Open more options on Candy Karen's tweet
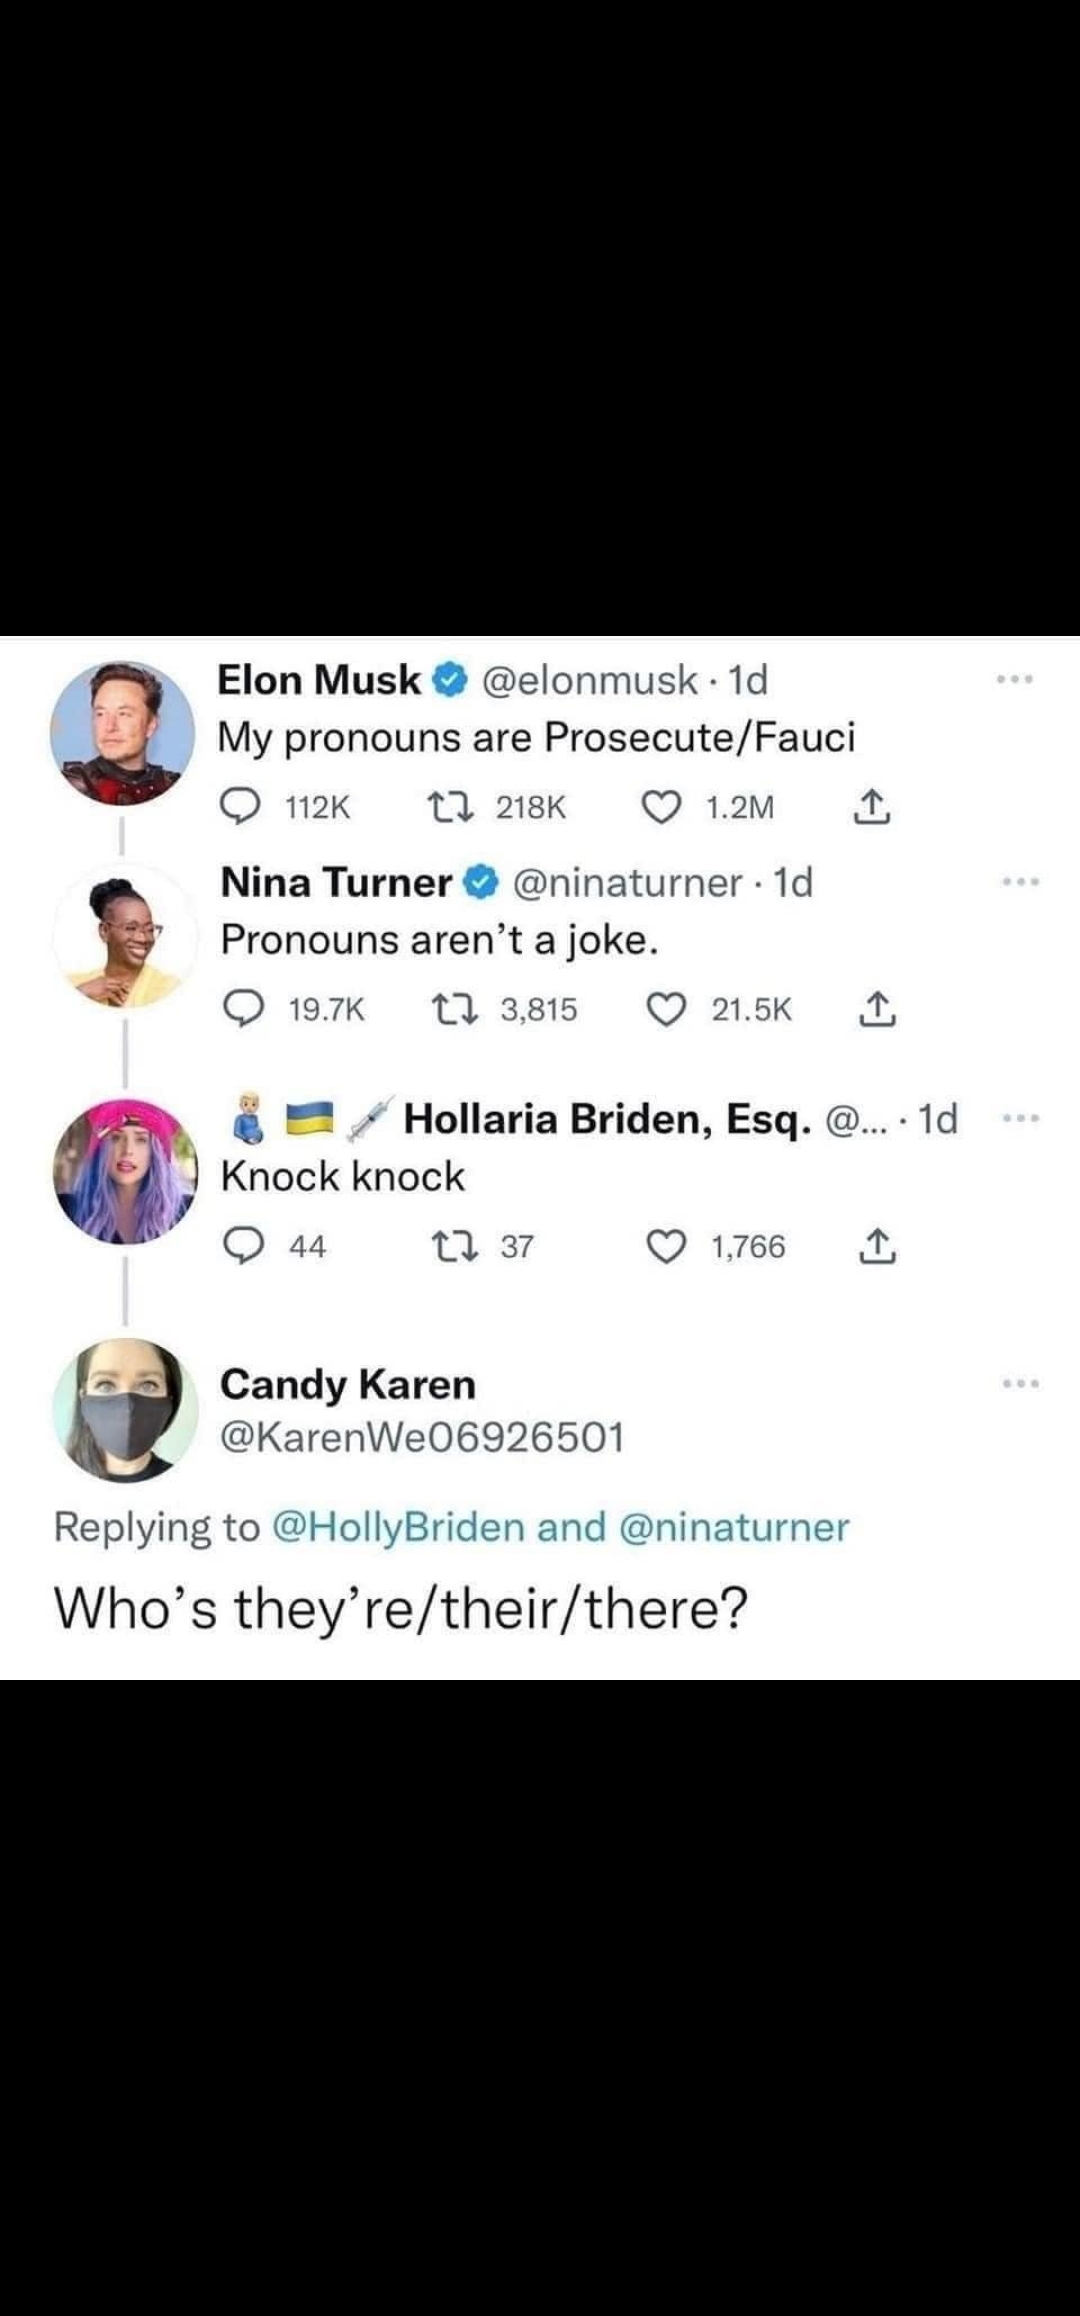Viewport: 1080px width, 2316px height. [x=1020, y=1384]
